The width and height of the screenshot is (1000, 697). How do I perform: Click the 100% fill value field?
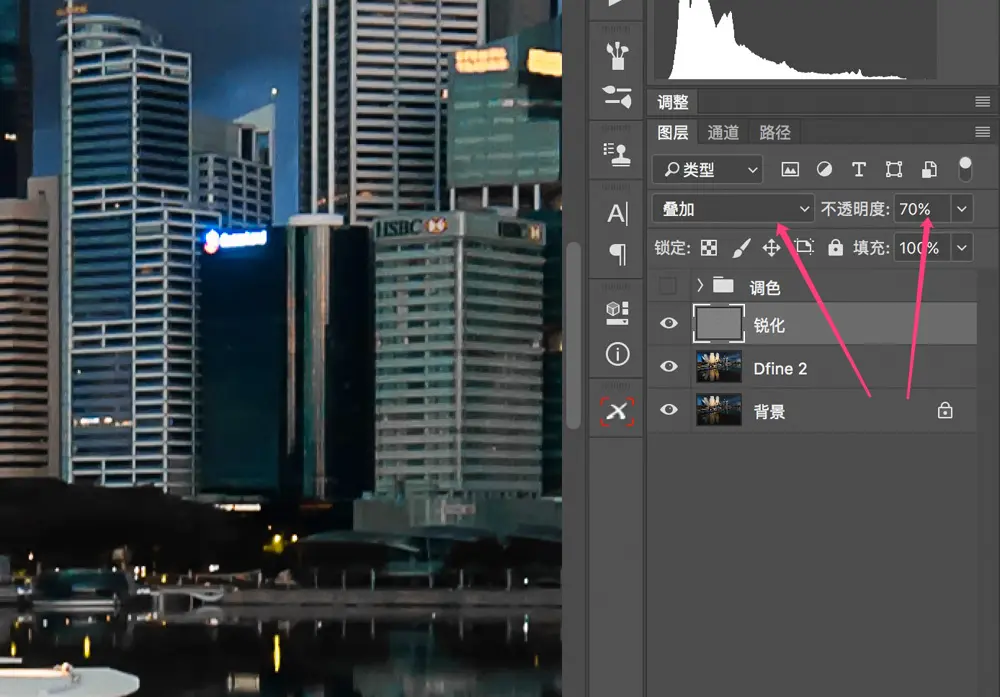click(x=922, y=247)
